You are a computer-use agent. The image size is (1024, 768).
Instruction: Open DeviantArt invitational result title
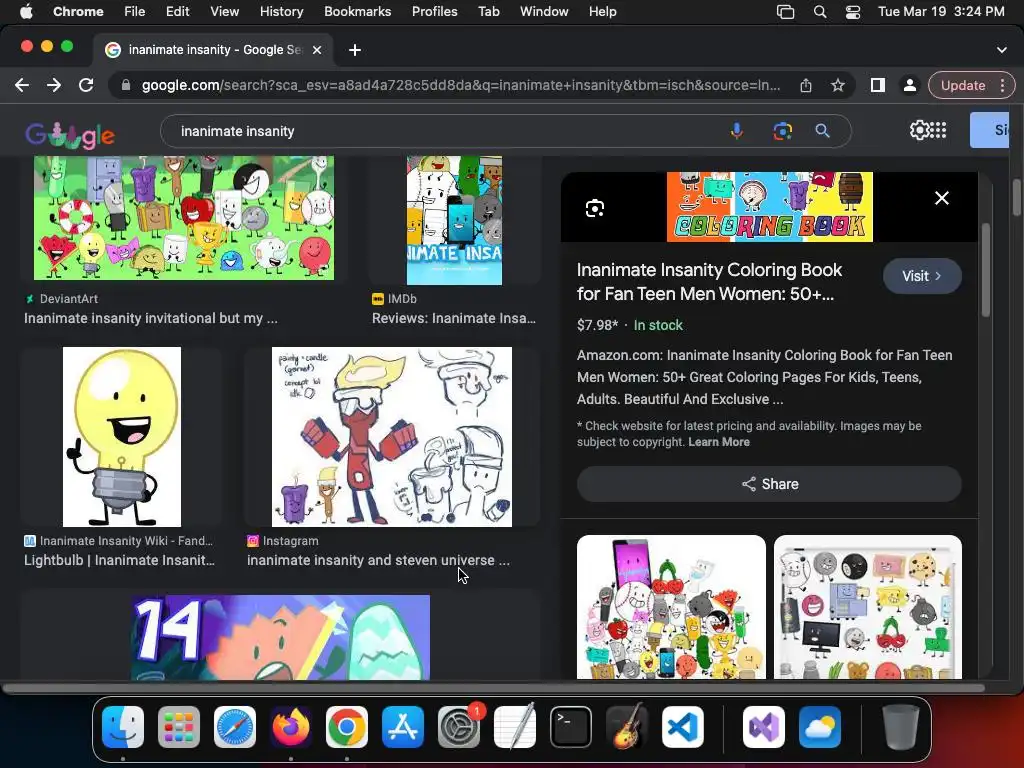[151, 318]
